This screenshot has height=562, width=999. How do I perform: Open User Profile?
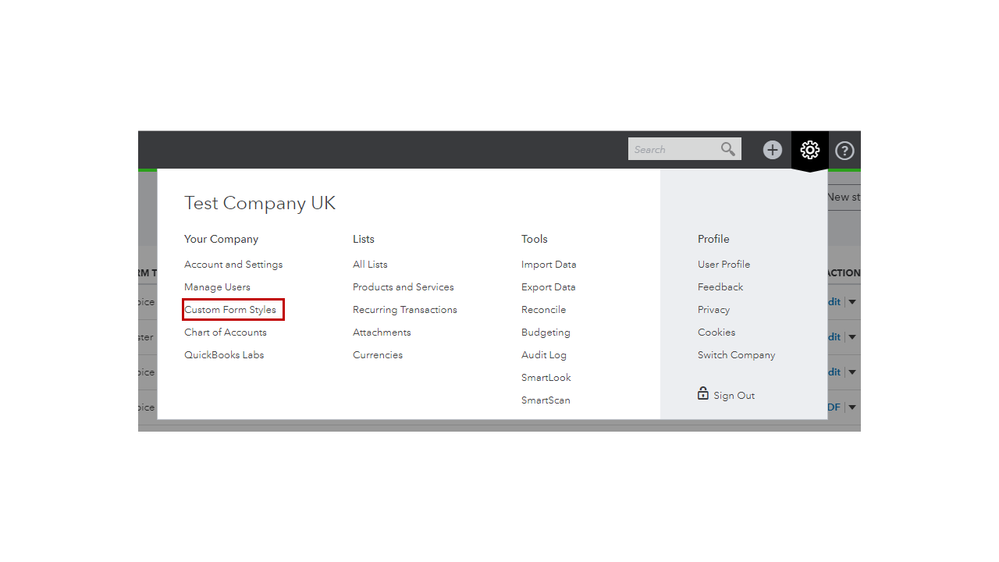pos(724,264)
